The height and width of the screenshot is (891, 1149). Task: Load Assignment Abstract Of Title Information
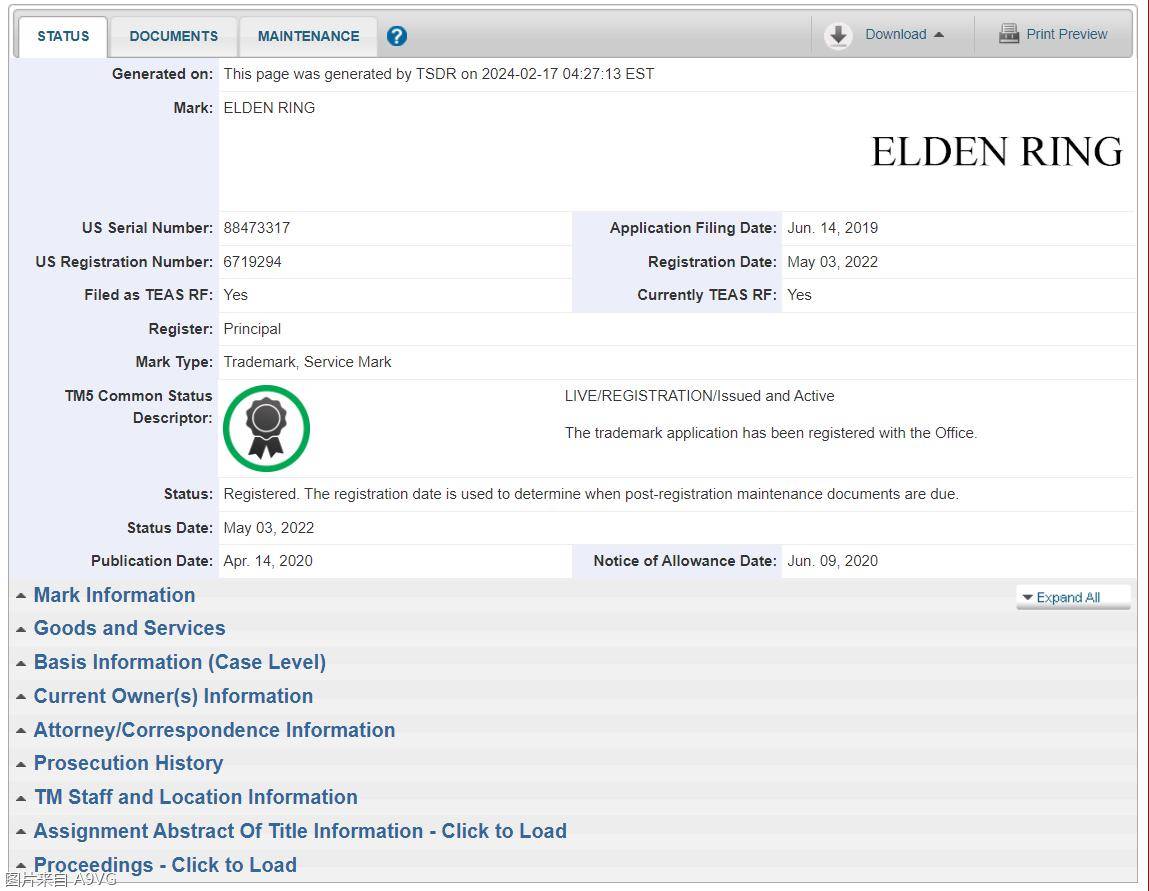(300, 831)
